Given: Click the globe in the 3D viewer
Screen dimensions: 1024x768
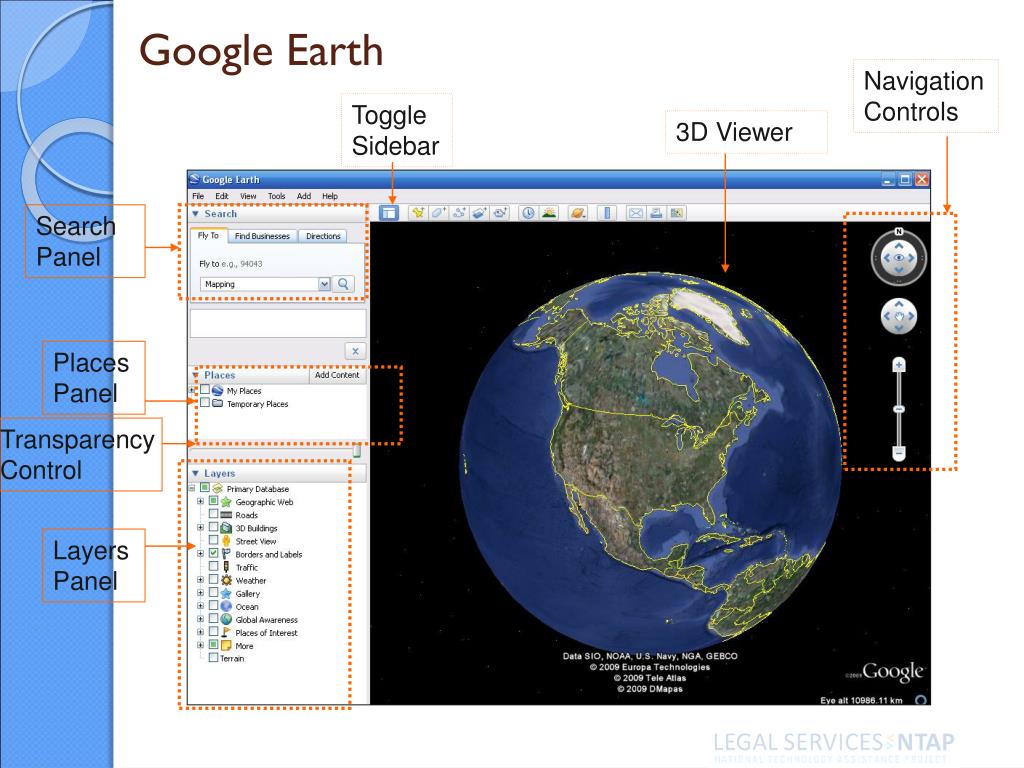Looking at the screenshot, I should [x=650, y=461].
